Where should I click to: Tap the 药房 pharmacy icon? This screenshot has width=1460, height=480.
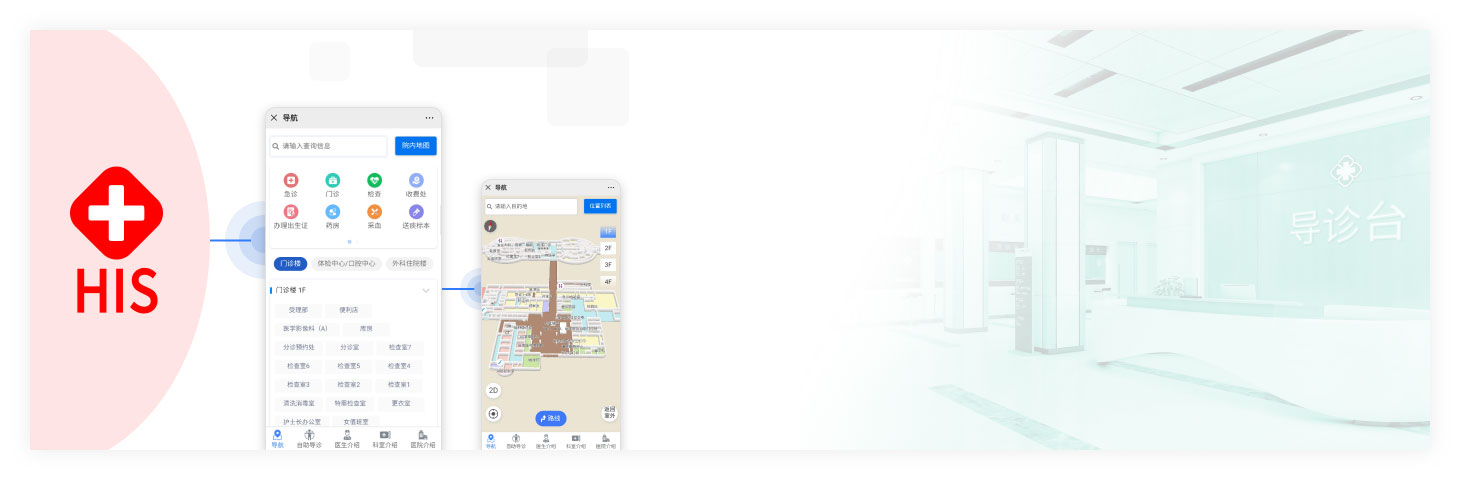[332, 212]
